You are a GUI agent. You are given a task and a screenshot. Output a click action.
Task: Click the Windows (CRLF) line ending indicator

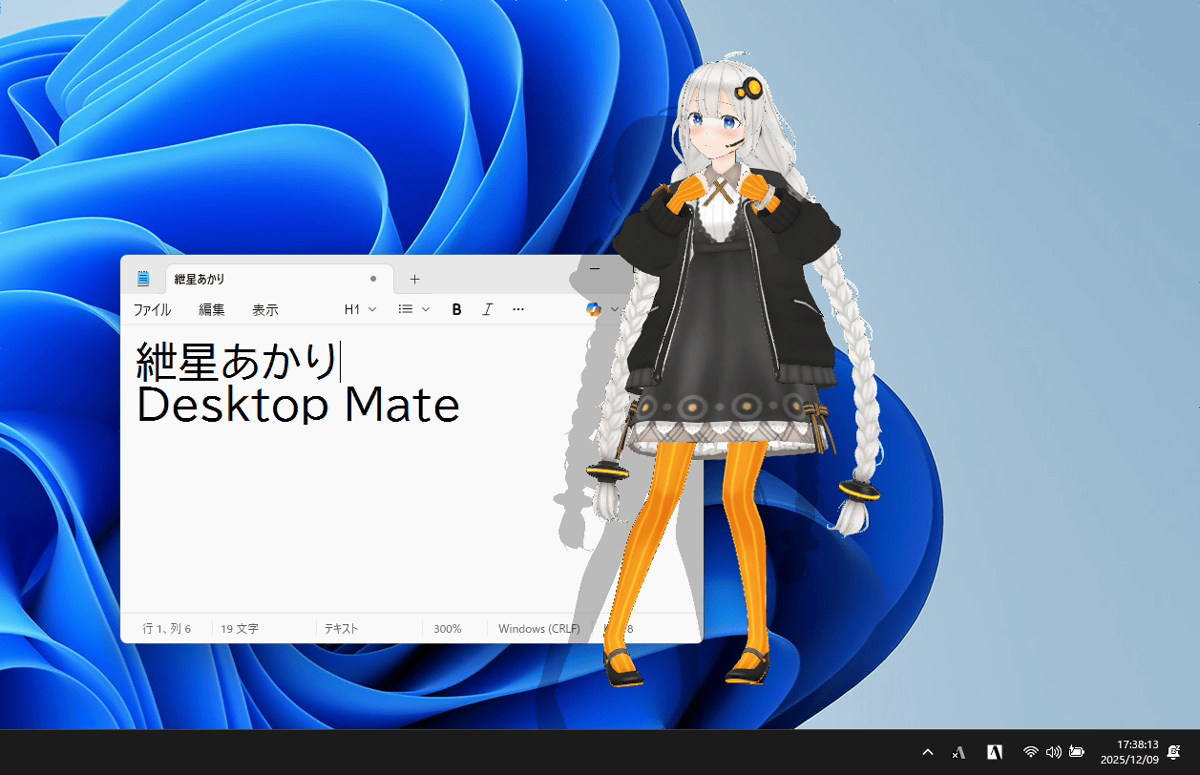[535, 629]
